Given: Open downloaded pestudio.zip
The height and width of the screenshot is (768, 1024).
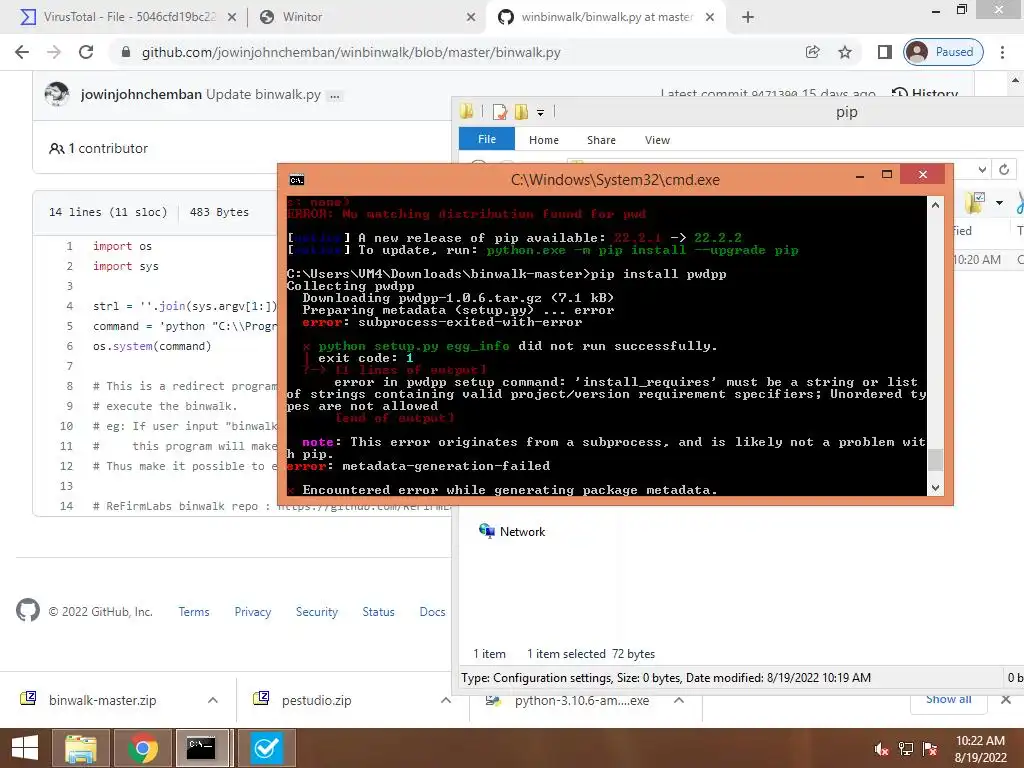Looking at the screenshot, I should [317, 700].
